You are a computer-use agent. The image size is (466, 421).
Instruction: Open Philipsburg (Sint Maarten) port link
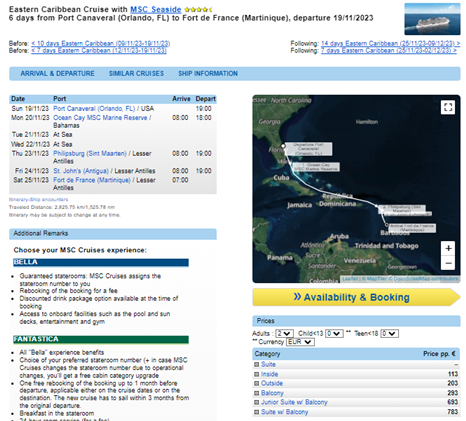coord(90,154)
